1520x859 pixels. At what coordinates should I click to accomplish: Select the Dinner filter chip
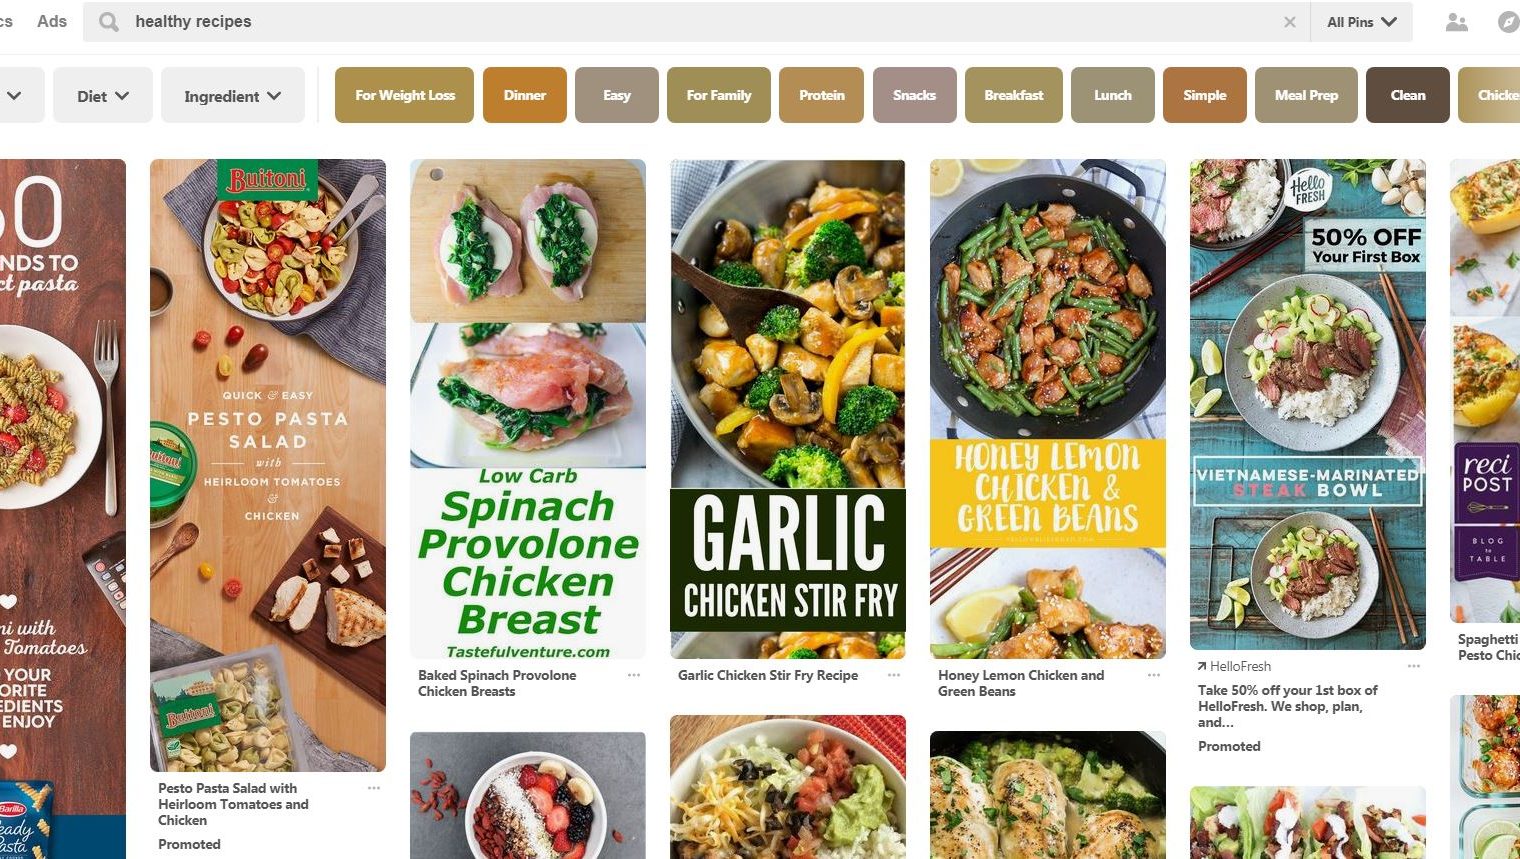click(525, 95)
